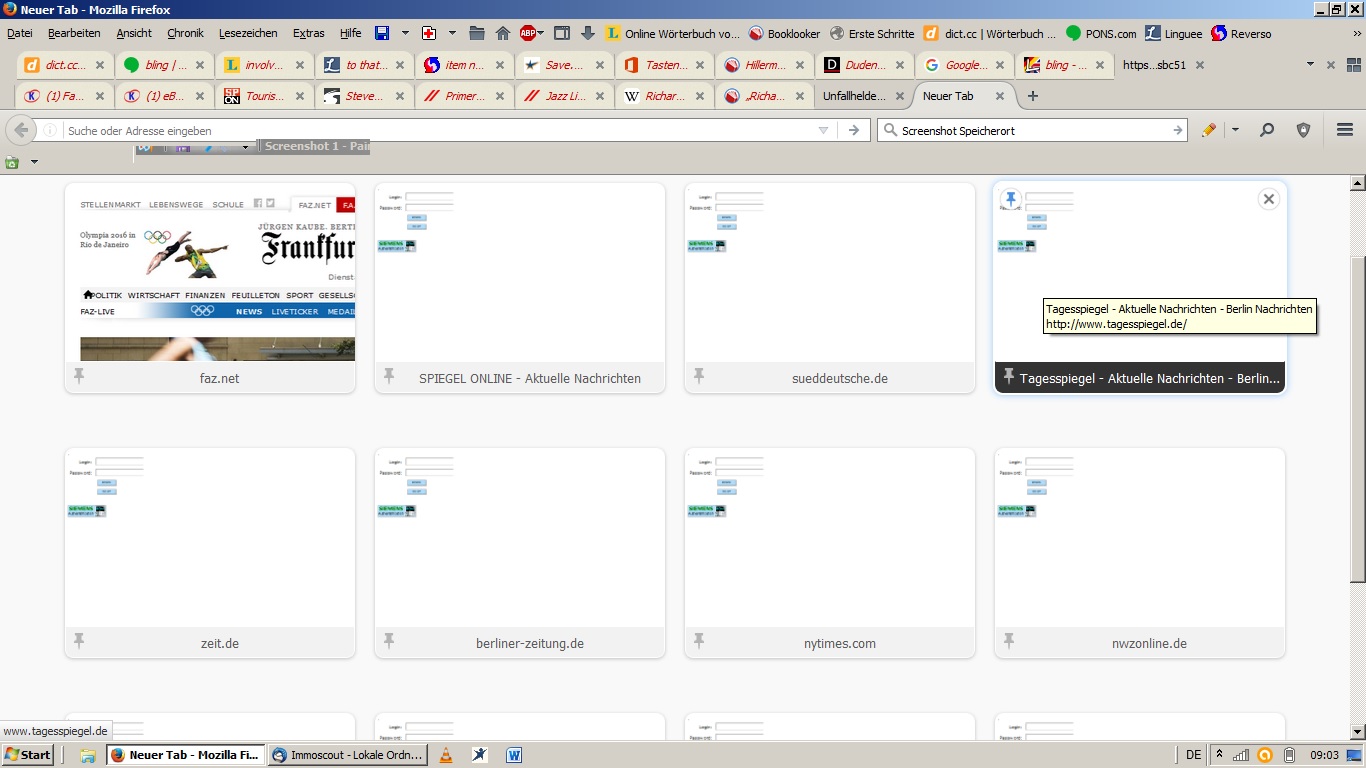The image size is (1366, 768).
Task: Switch to the Immoscout taskbar window
Action: coord(348,755)
